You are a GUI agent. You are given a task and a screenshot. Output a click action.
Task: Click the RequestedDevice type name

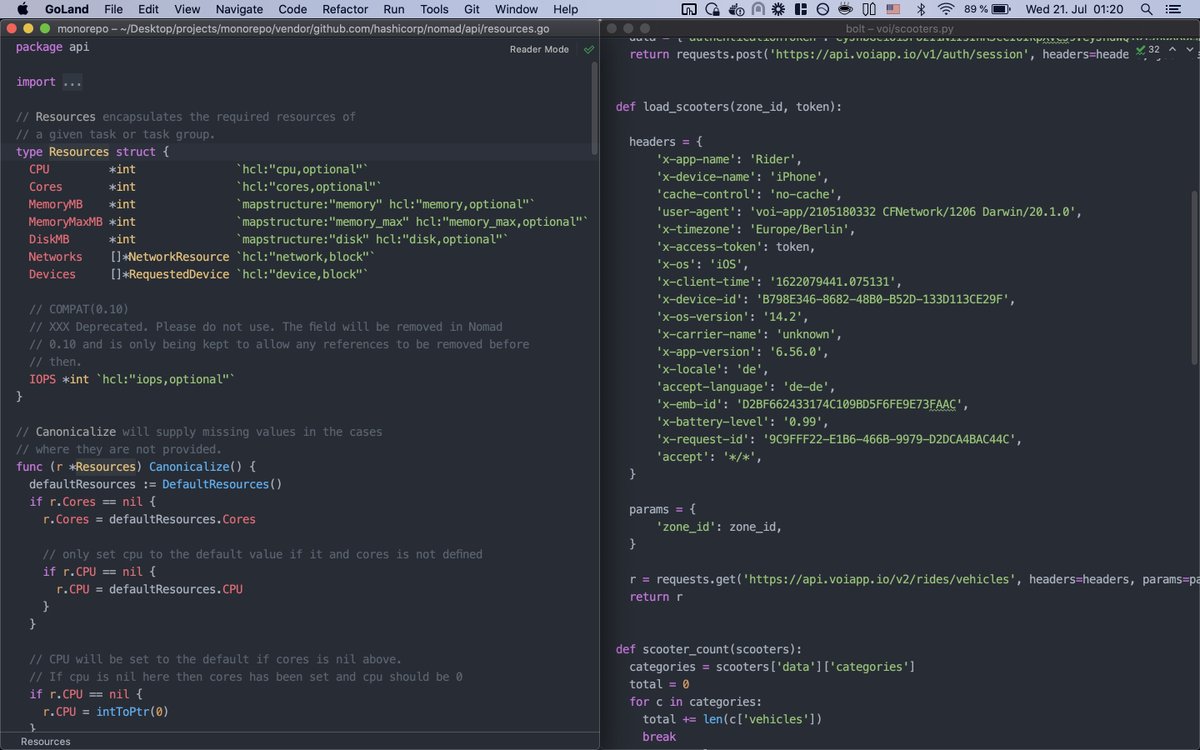(x=179, y=274)
